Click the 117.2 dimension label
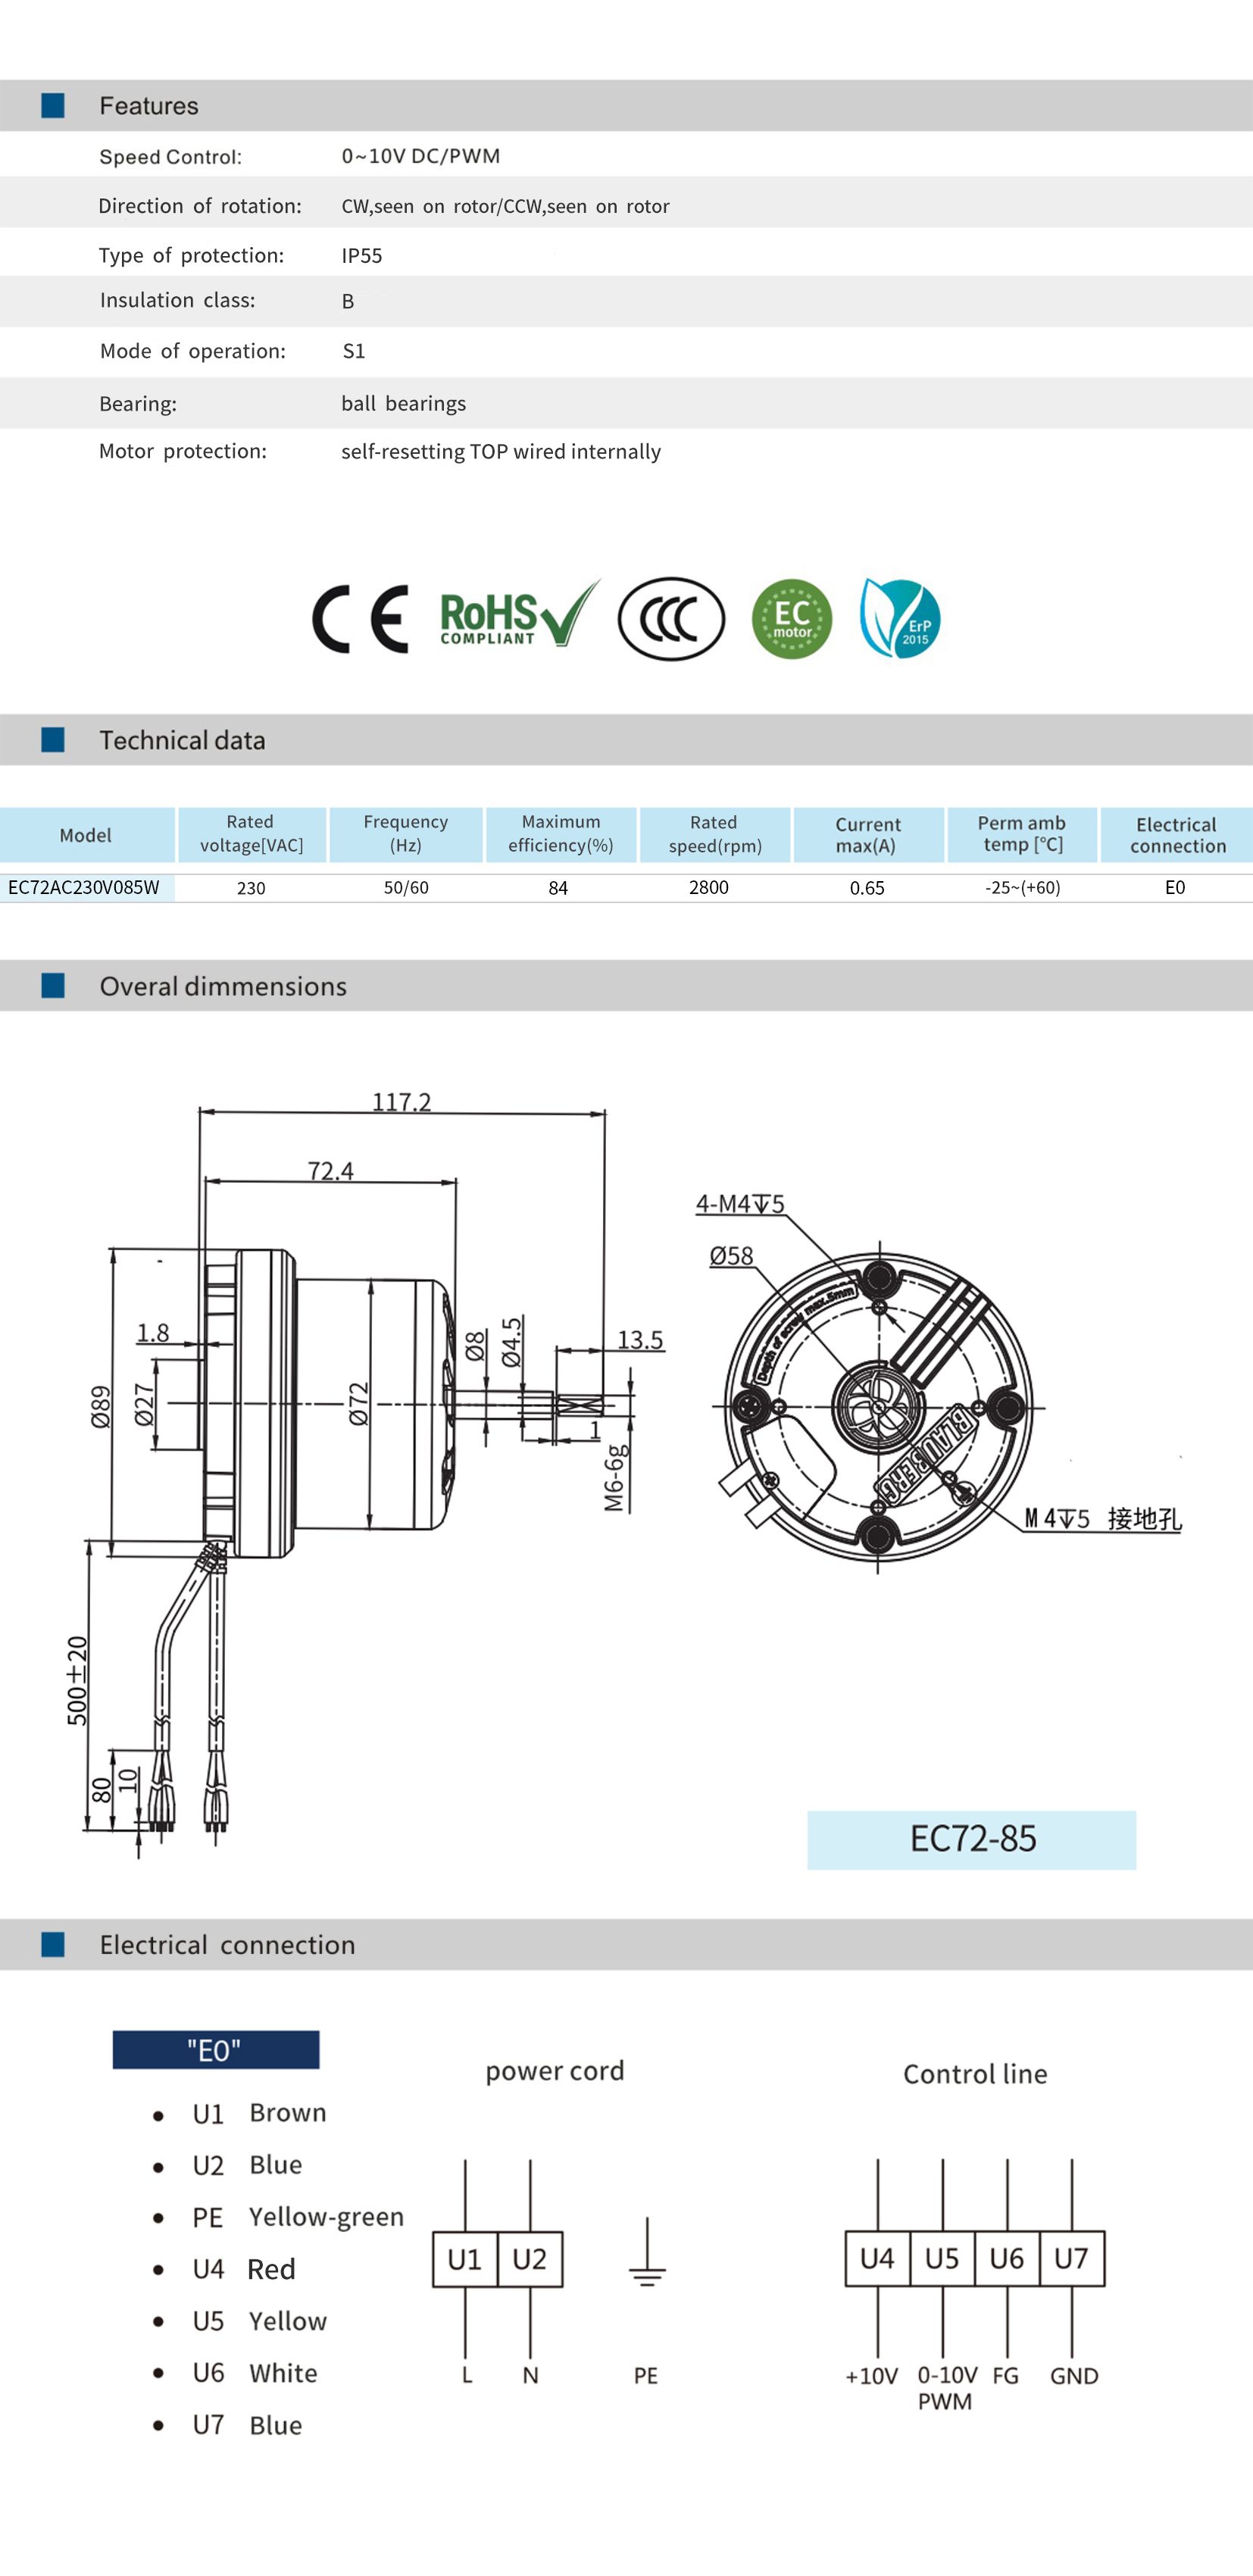 [402, 1101]
